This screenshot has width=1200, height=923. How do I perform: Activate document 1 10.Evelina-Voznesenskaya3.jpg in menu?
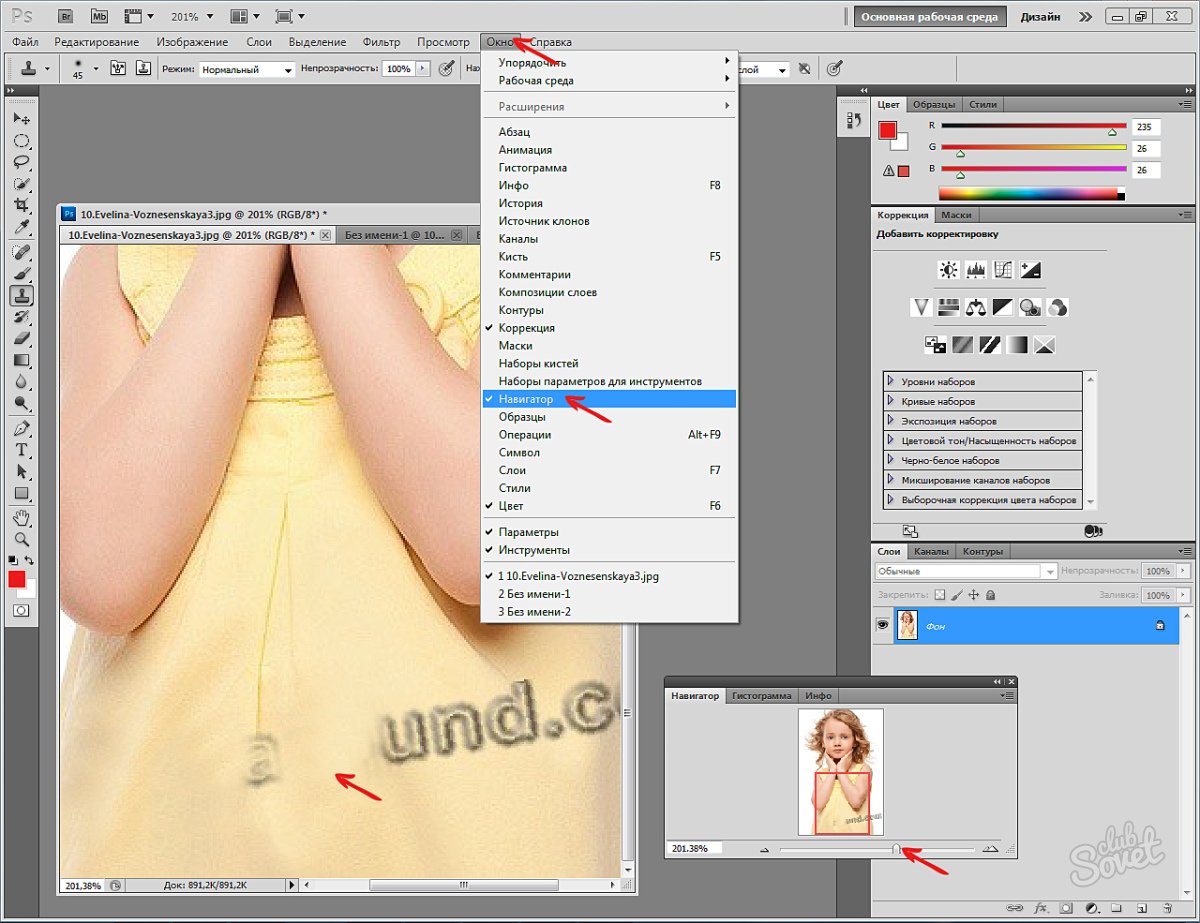click(608, 576)
